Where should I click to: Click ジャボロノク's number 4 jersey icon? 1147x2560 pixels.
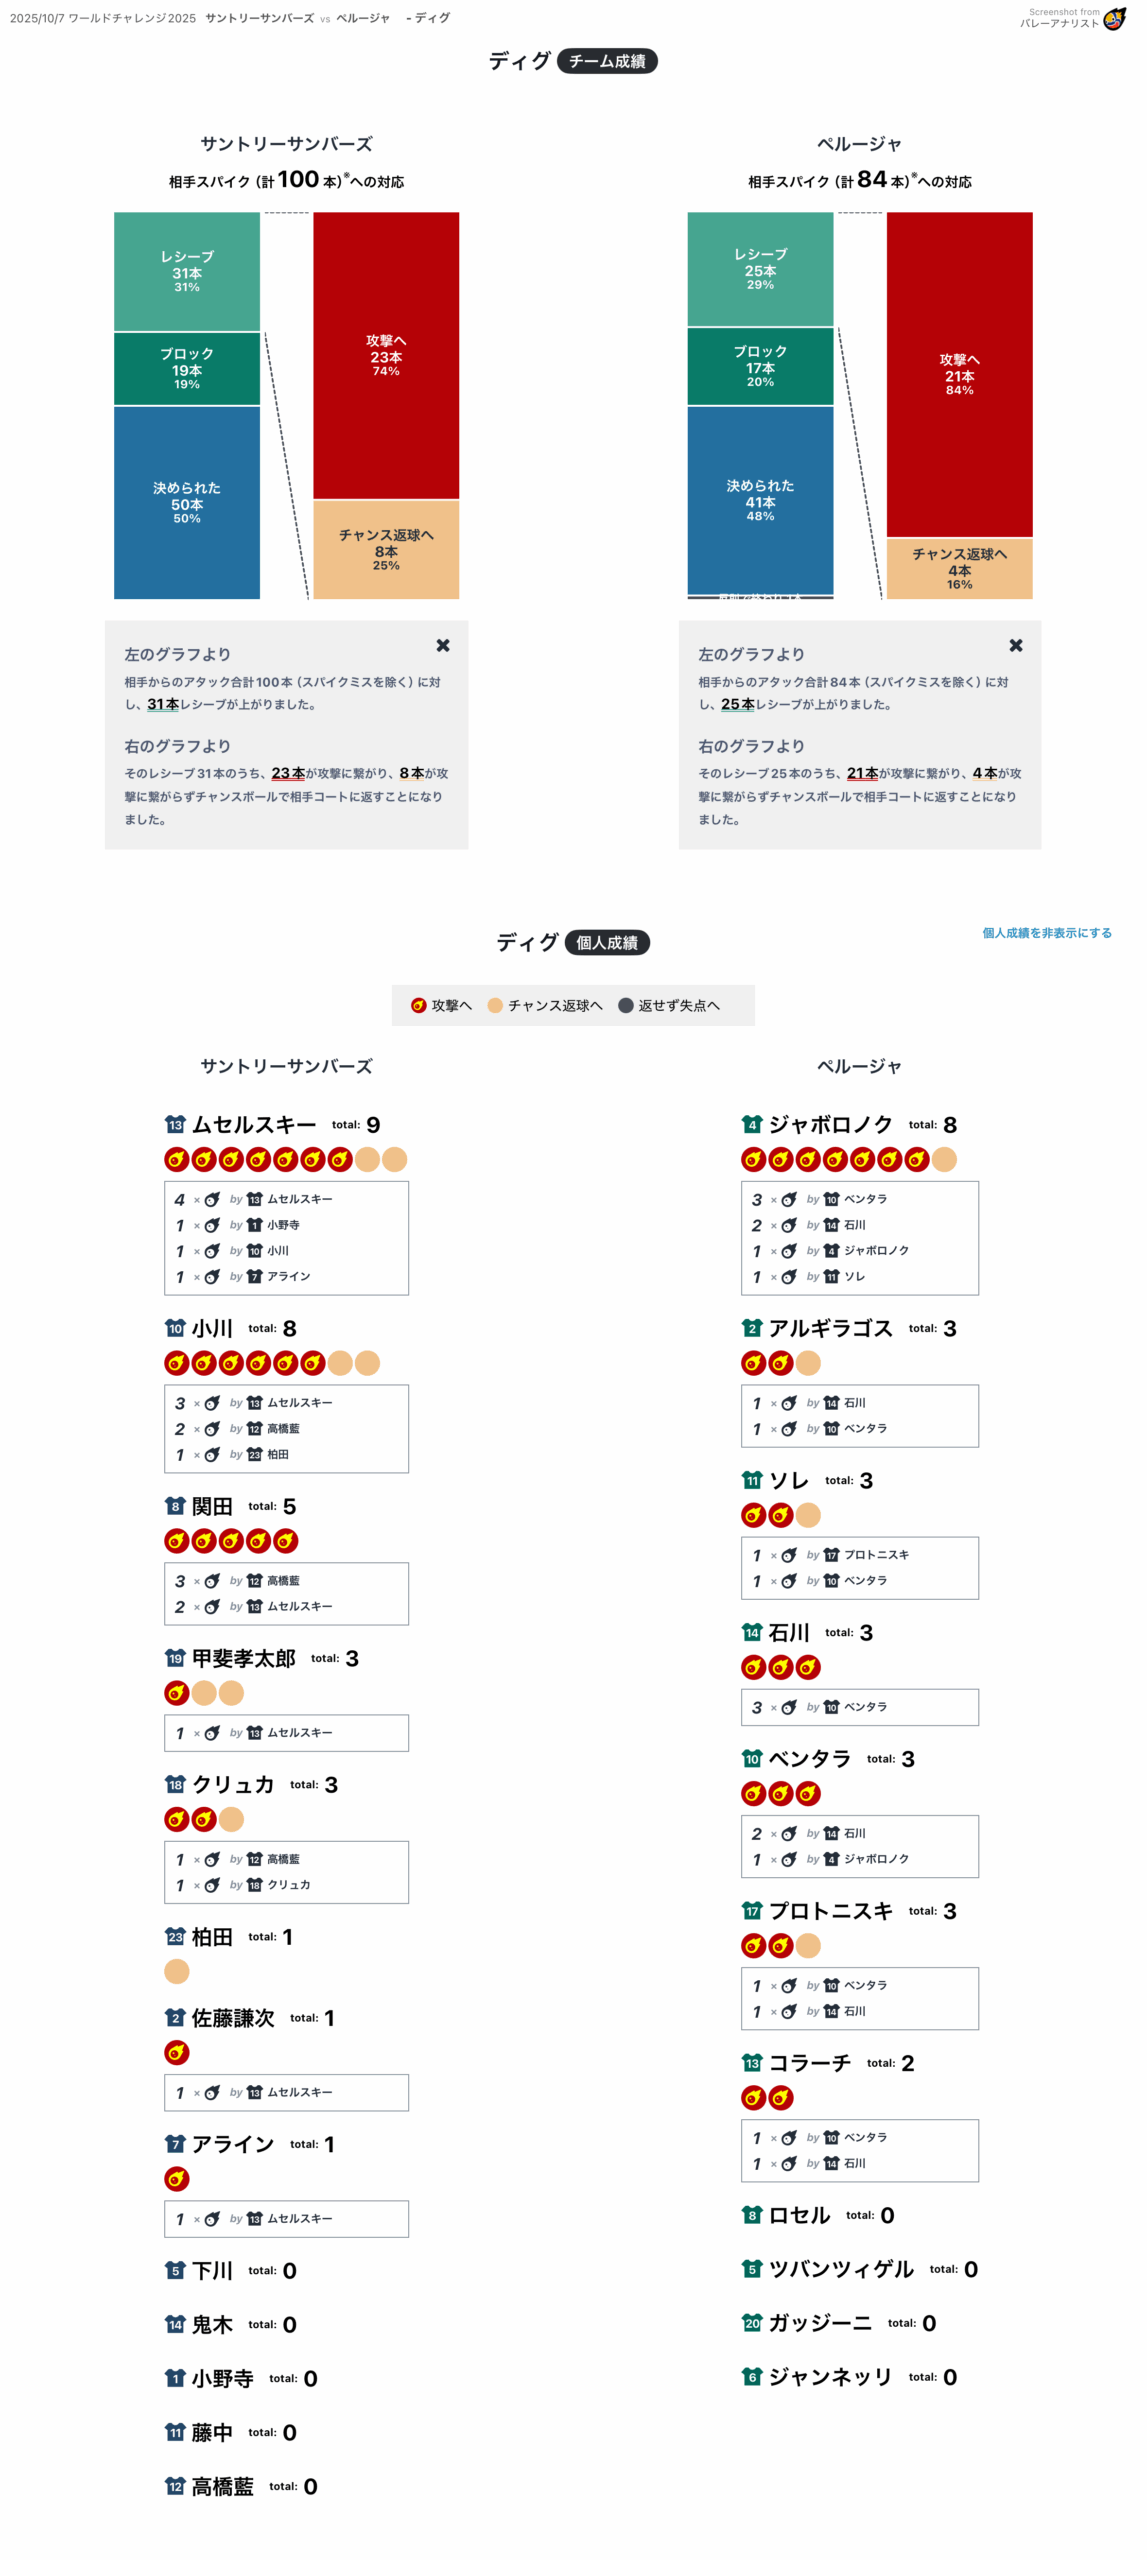click(752, 1125)
